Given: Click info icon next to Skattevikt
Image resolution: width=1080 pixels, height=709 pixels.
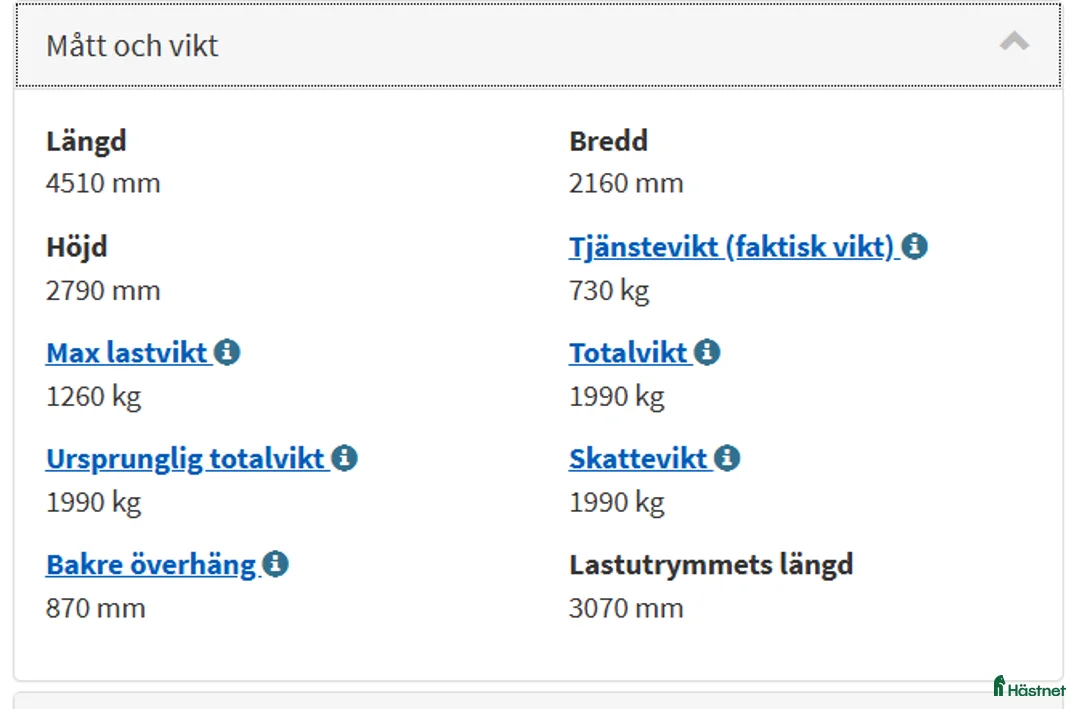Looking at the screenshot, I should (727, 459).
